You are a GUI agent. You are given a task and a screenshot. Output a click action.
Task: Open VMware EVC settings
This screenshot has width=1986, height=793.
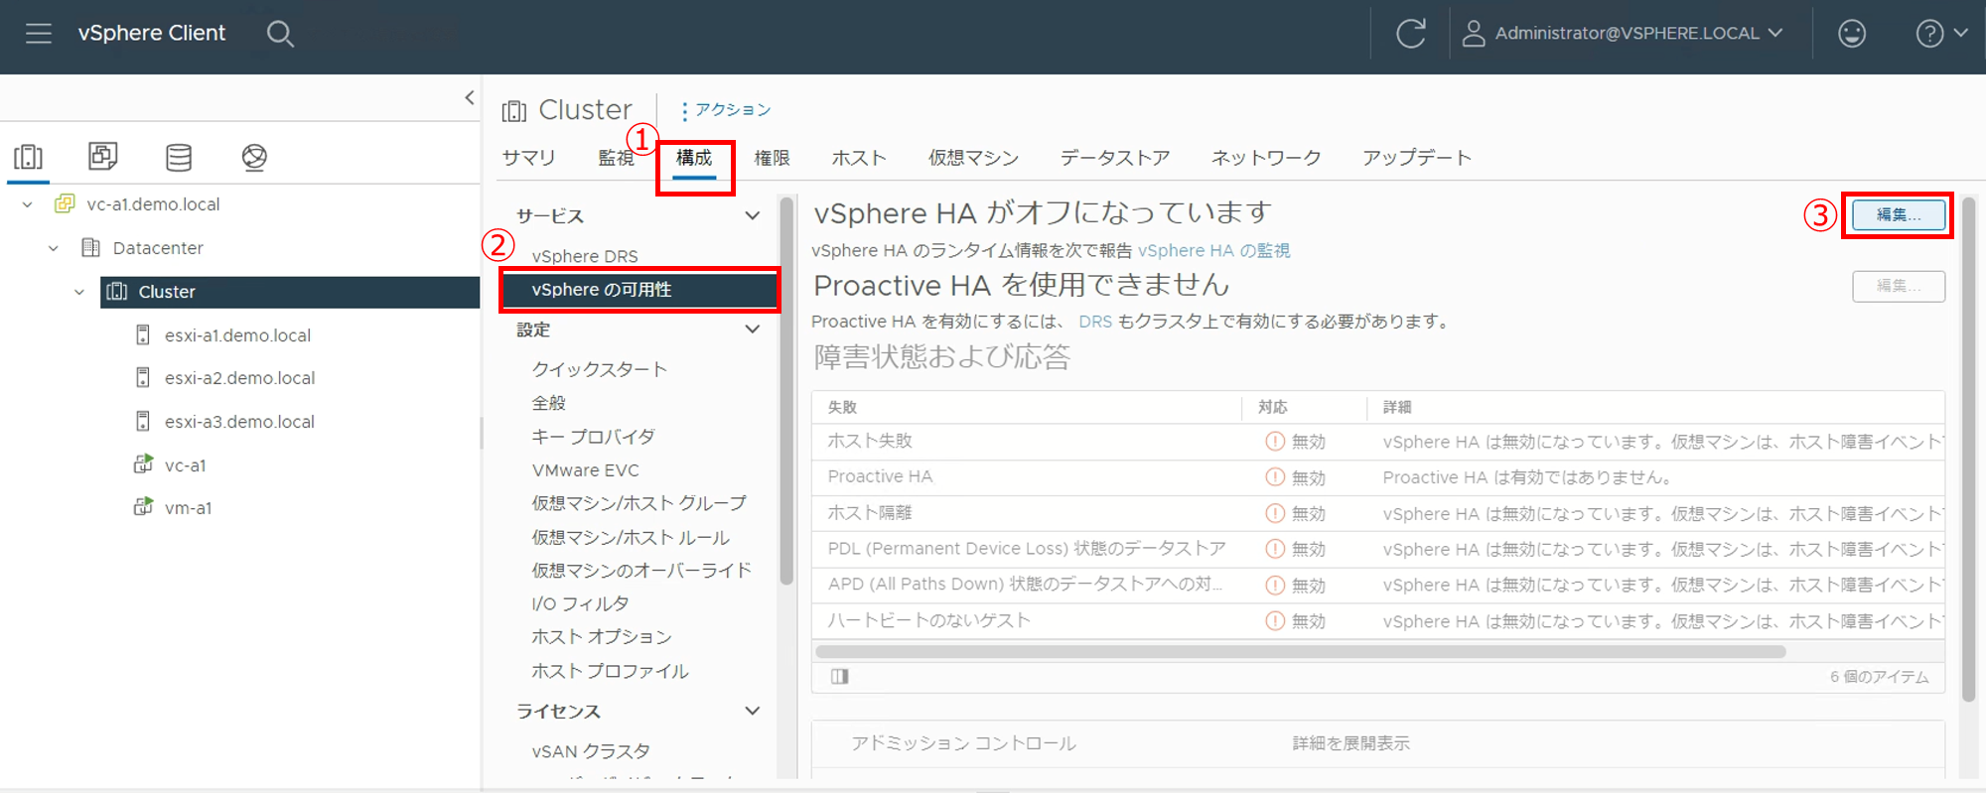click(585, 470)
